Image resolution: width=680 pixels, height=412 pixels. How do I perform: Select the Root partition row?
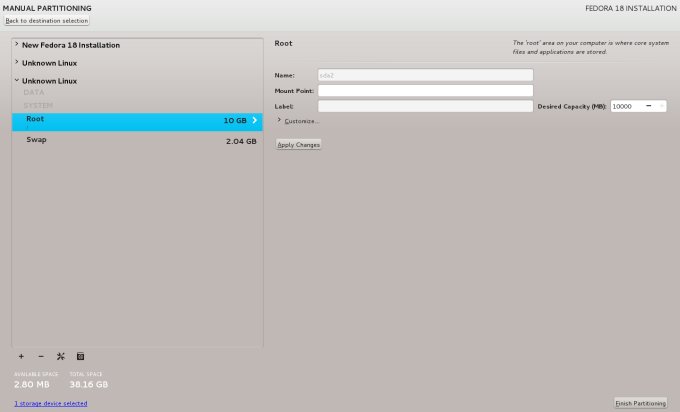click(x=137, y=122)
